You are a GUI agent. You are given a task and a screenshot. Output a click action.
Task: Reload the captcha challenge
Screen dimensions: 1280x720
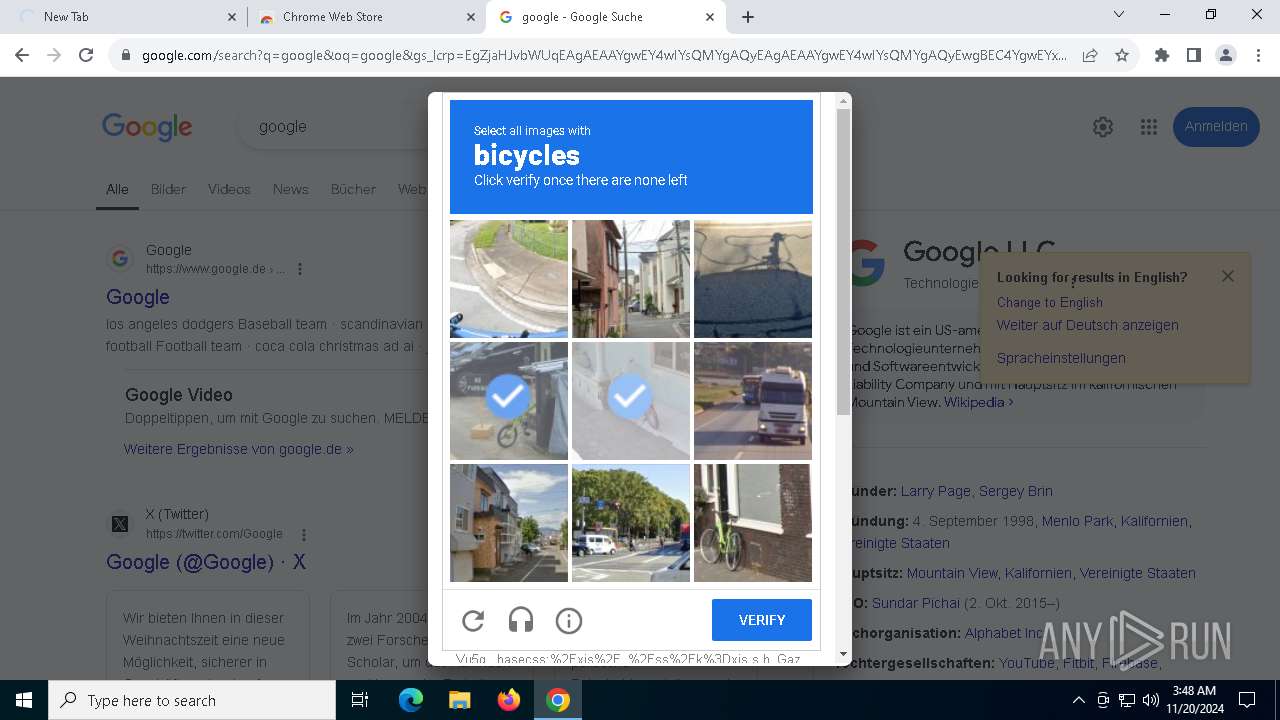click(473, 621)
